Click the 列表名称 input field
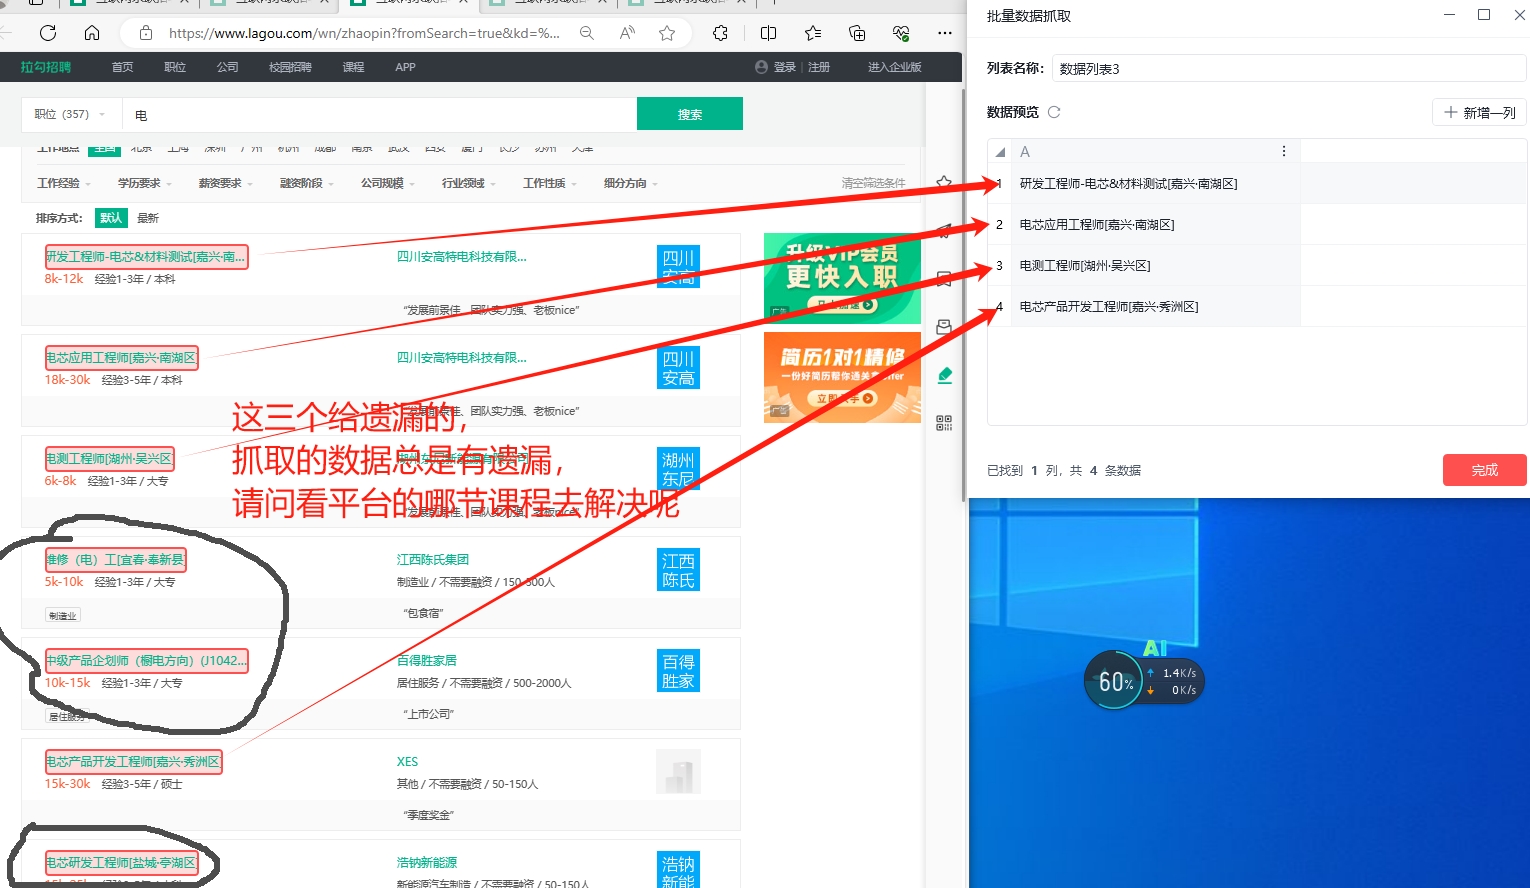Screen dimensions: 1530x888 pyautogui.click(x=1289, y=69)
